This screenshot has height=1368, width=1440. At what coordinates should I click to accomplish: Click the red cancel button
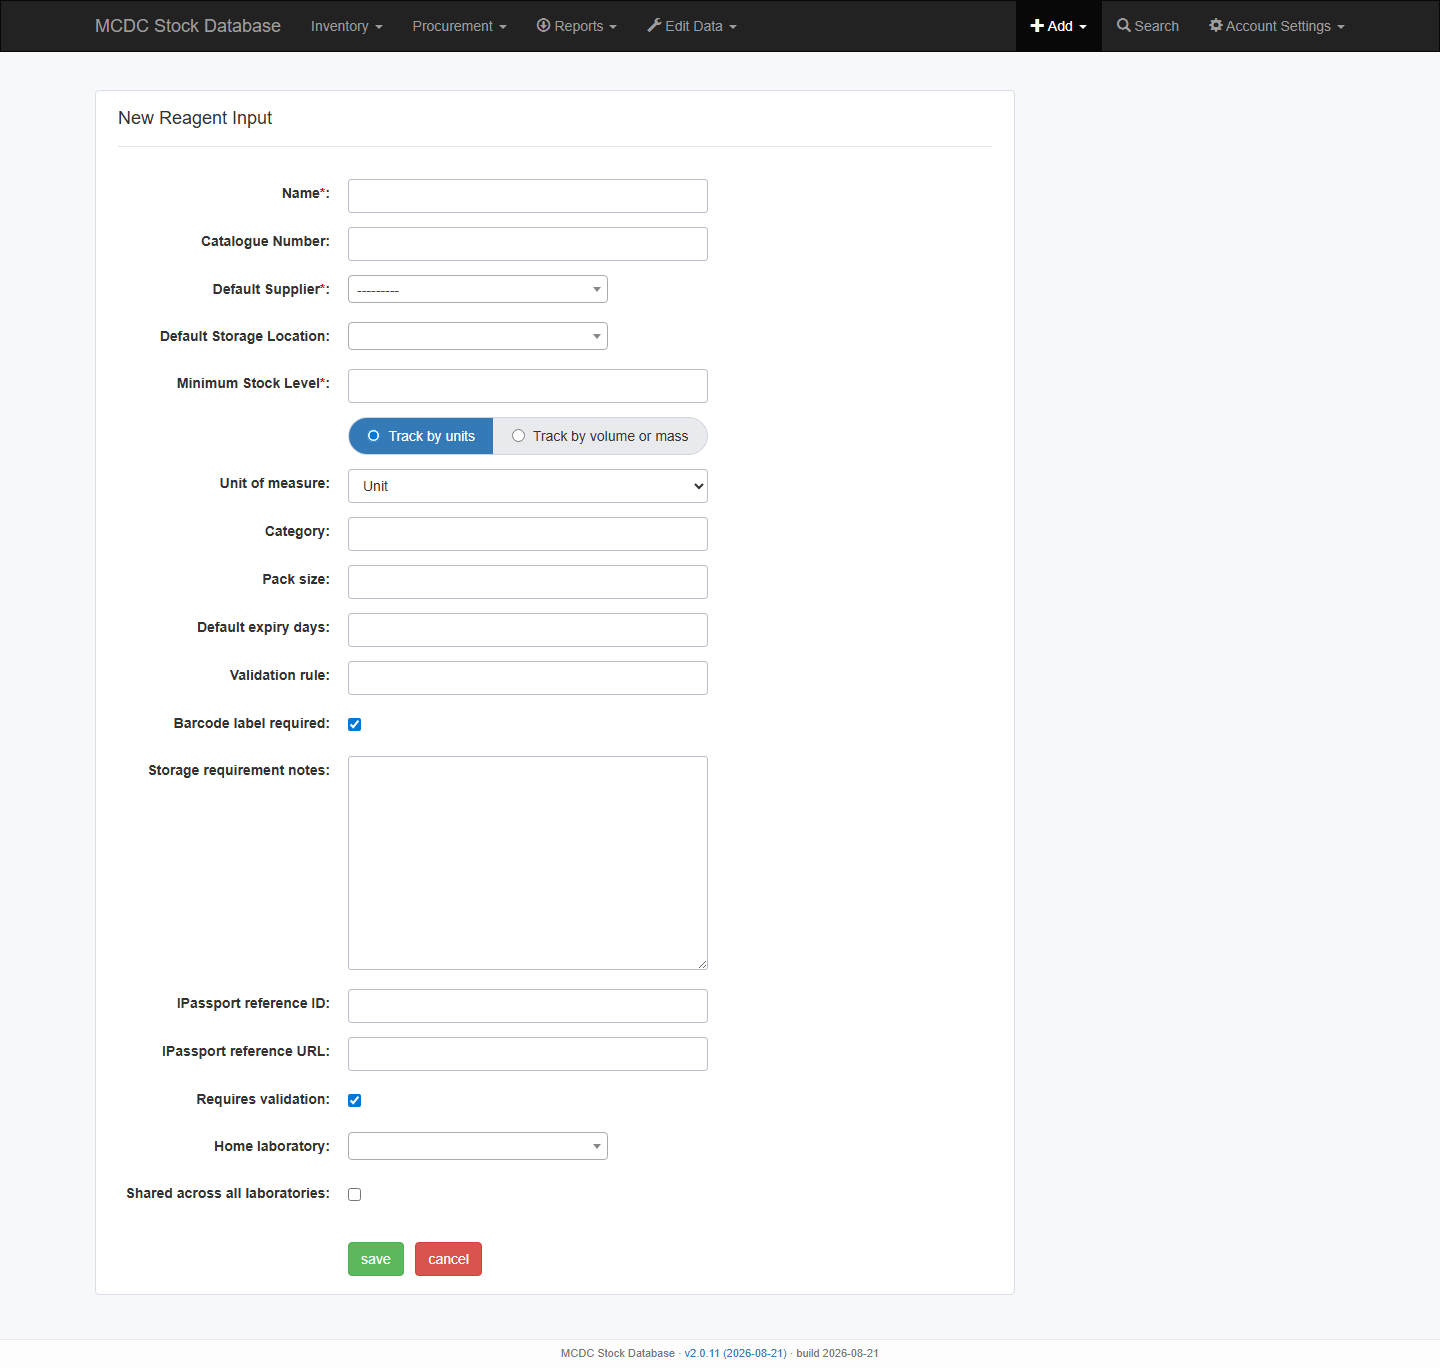[449, 1259]
